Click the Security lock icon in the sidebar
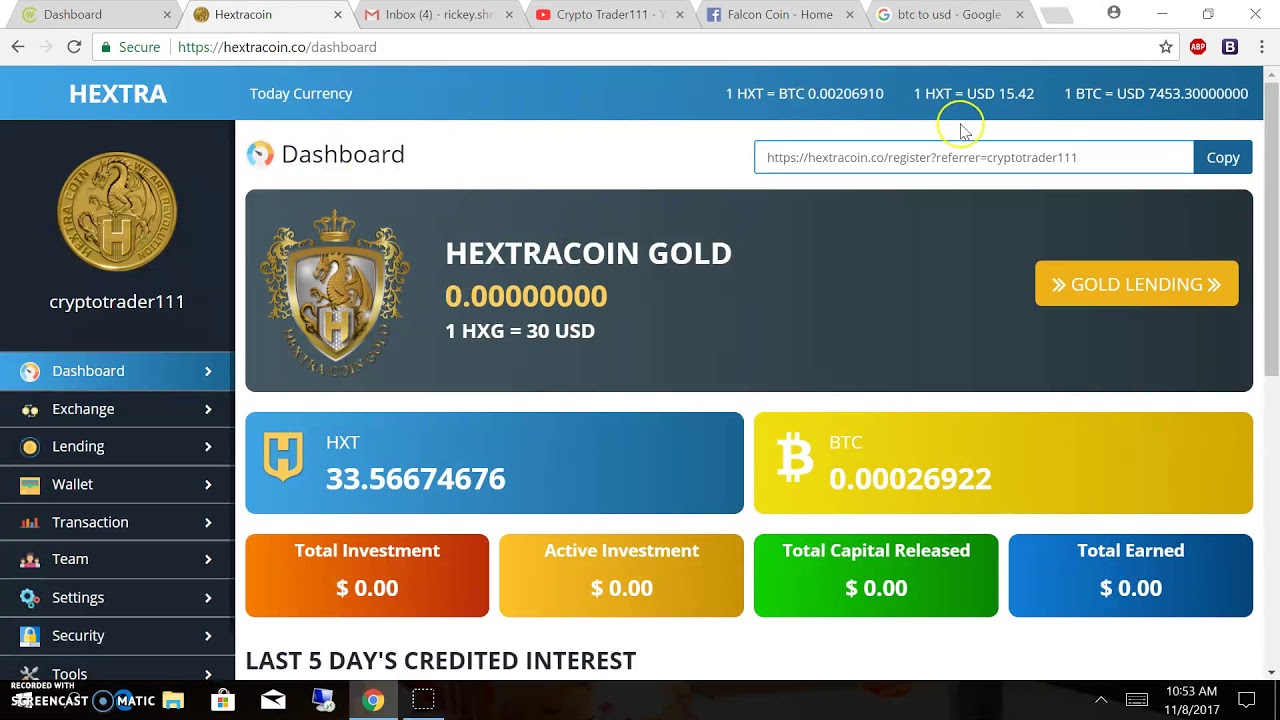This screenshot has width=1280, height=720. pyautogui.click(x=30, y=636)
